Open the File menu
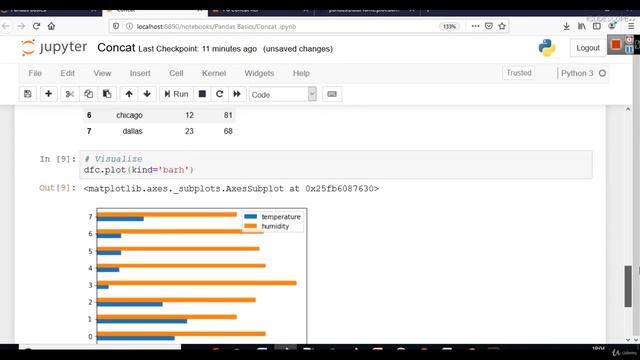The height and width of the screenshot is (360, 640). point(35,73)
